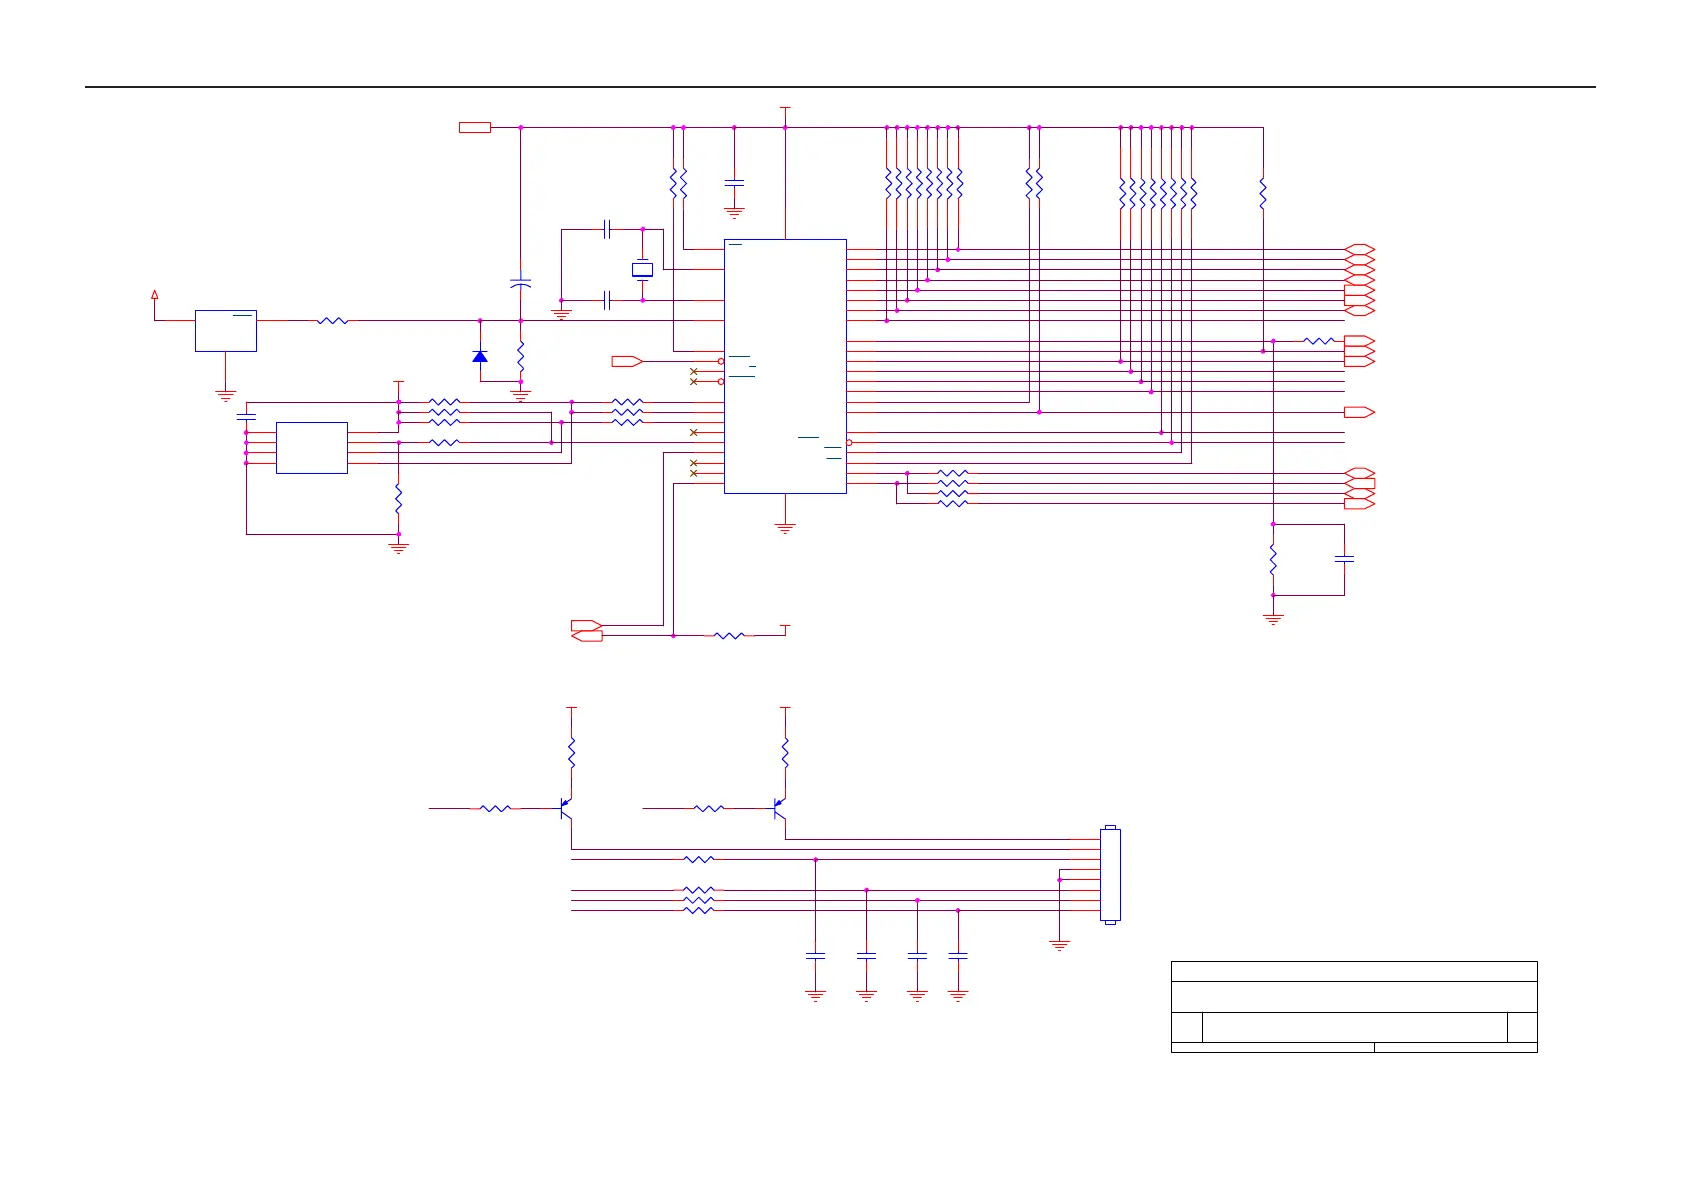
Task: Select the resistor in the parallel RC at right
Action: (1273, 559)
